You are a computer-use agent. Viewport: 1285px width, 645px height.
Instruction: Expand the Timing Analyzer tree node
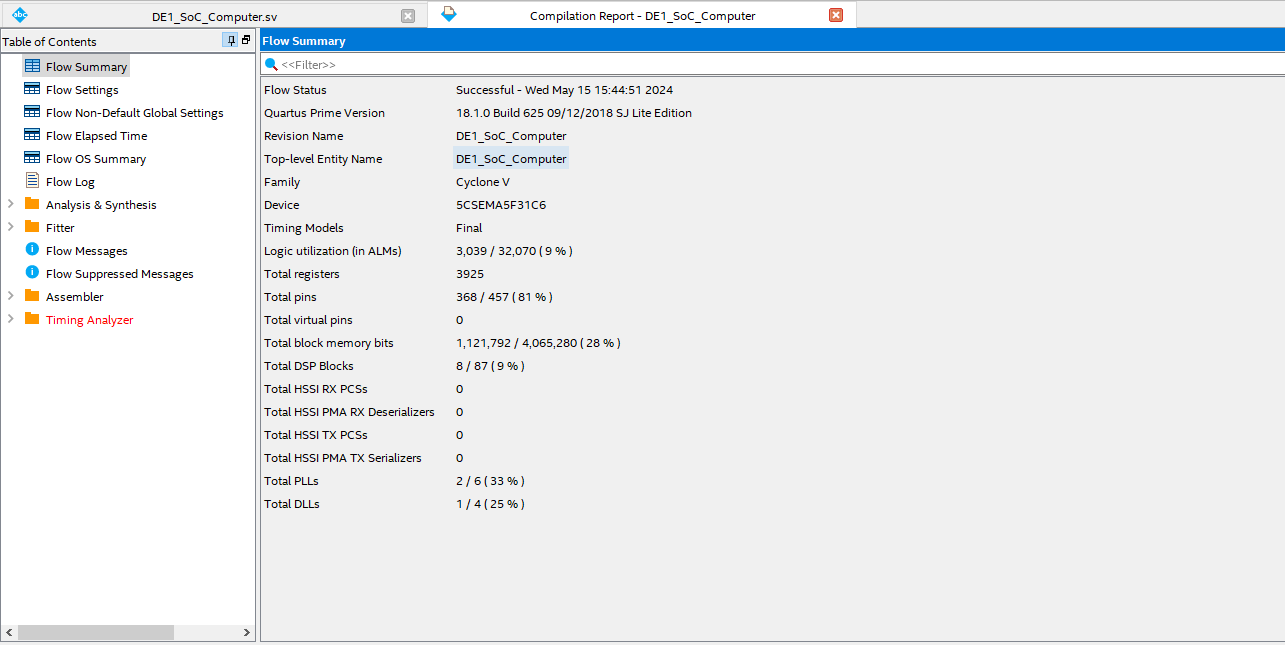pos(11,319)
